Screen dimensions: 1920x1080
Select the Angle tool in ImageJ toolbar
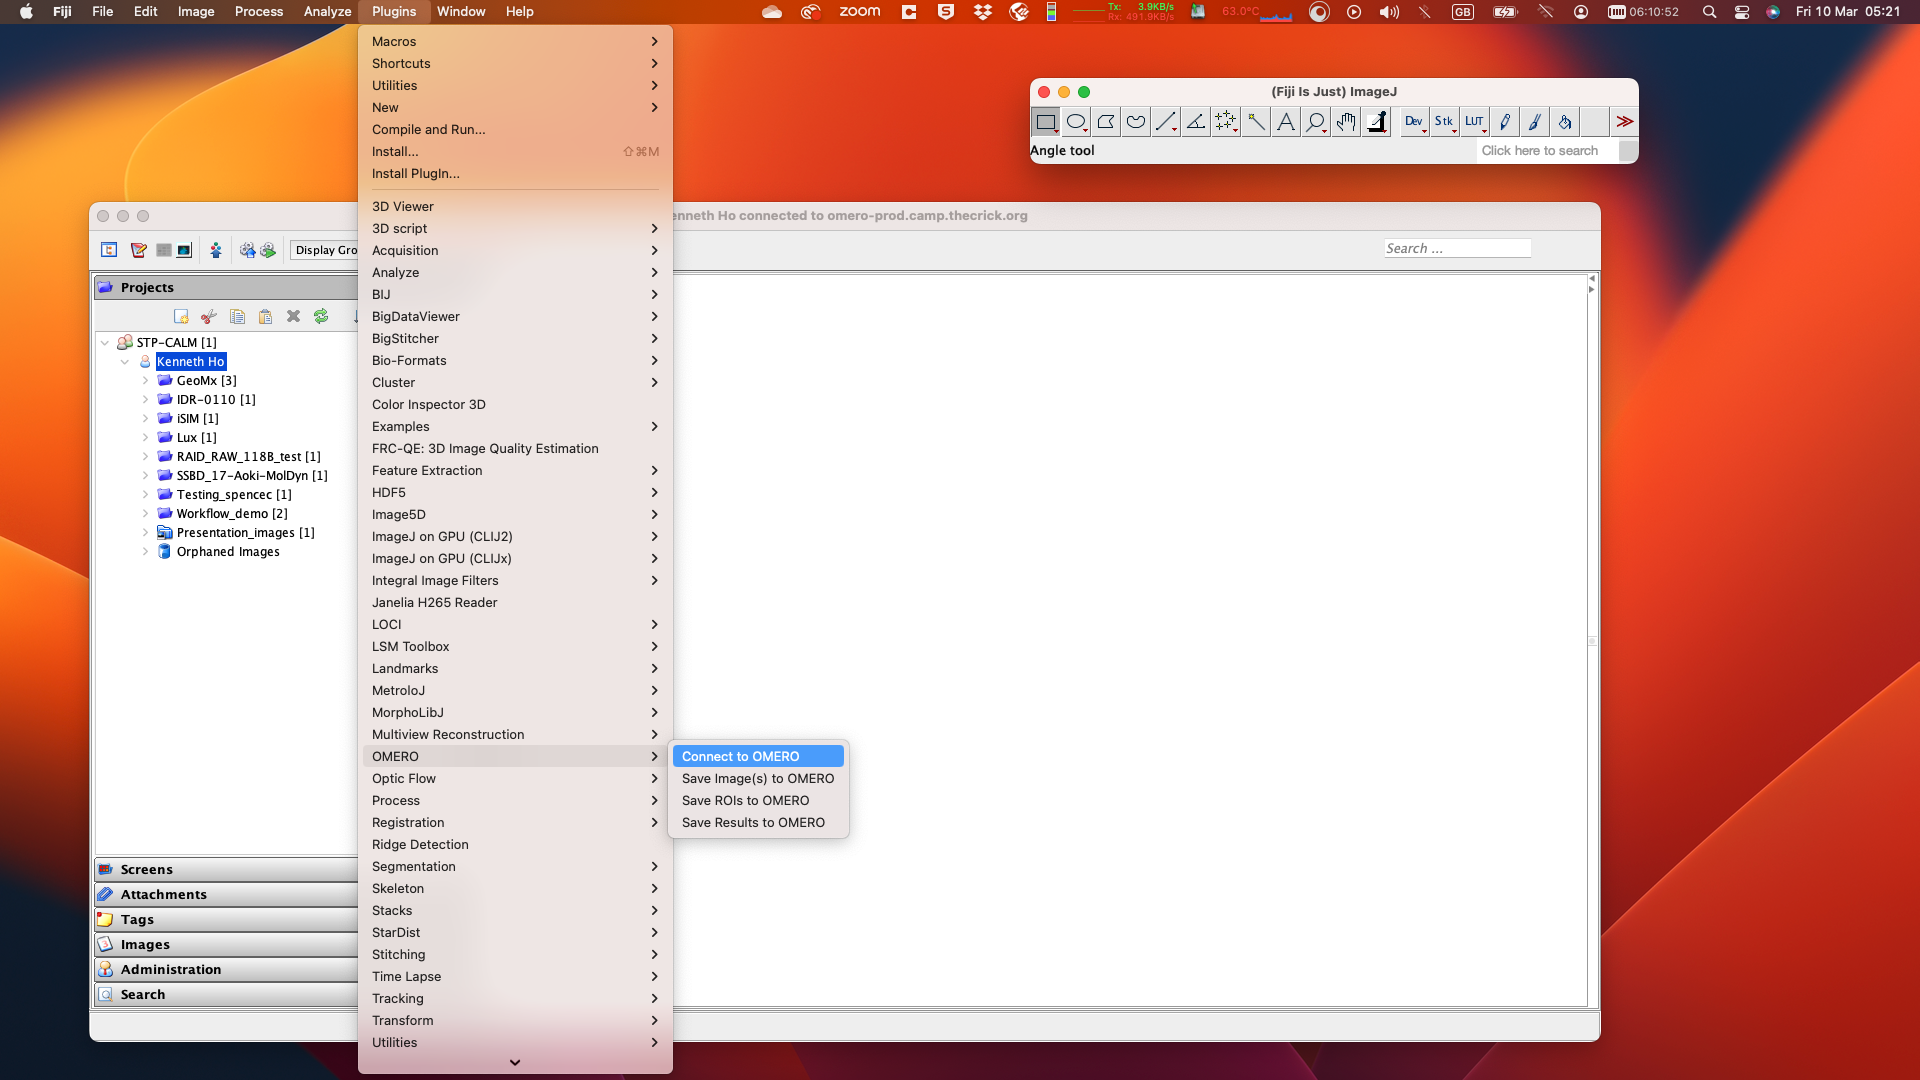coord(1195,122)
